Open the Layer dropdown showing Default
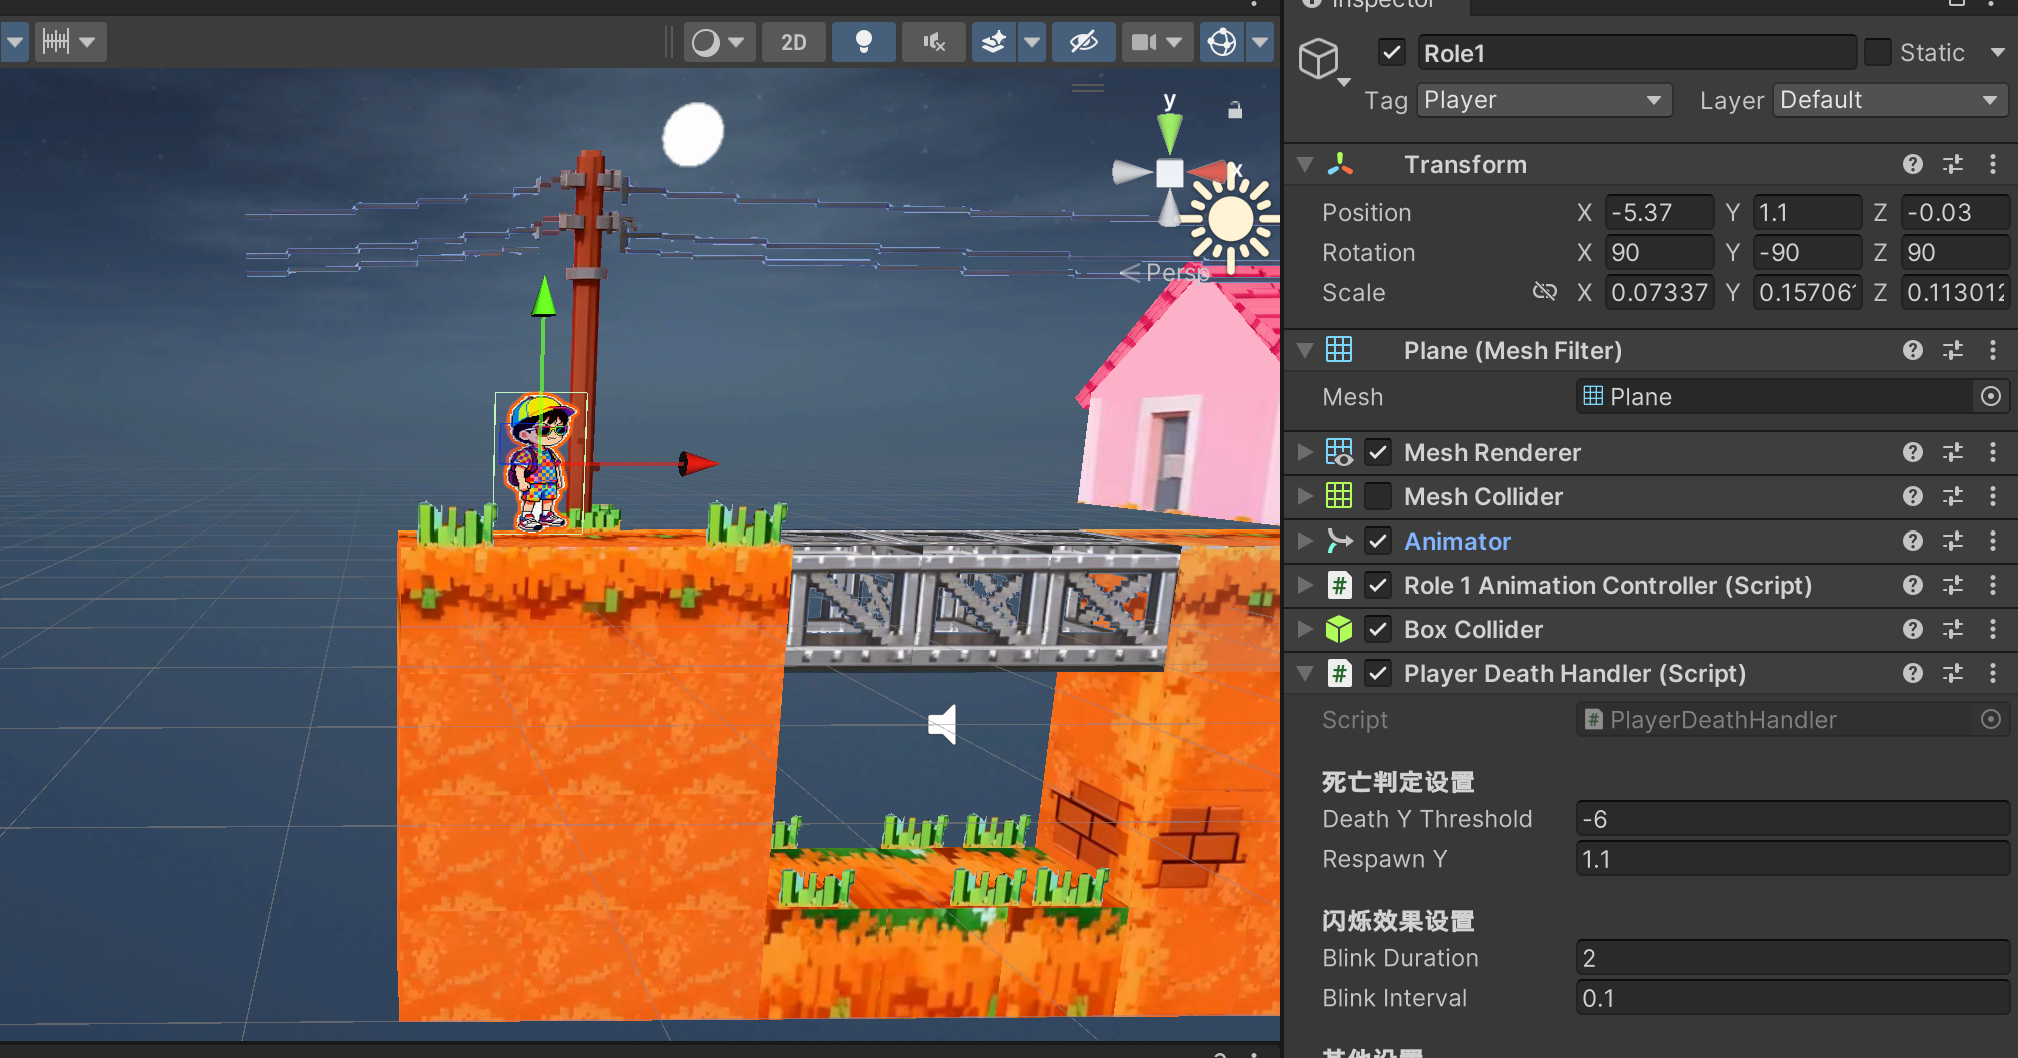 pos(1888,100)
